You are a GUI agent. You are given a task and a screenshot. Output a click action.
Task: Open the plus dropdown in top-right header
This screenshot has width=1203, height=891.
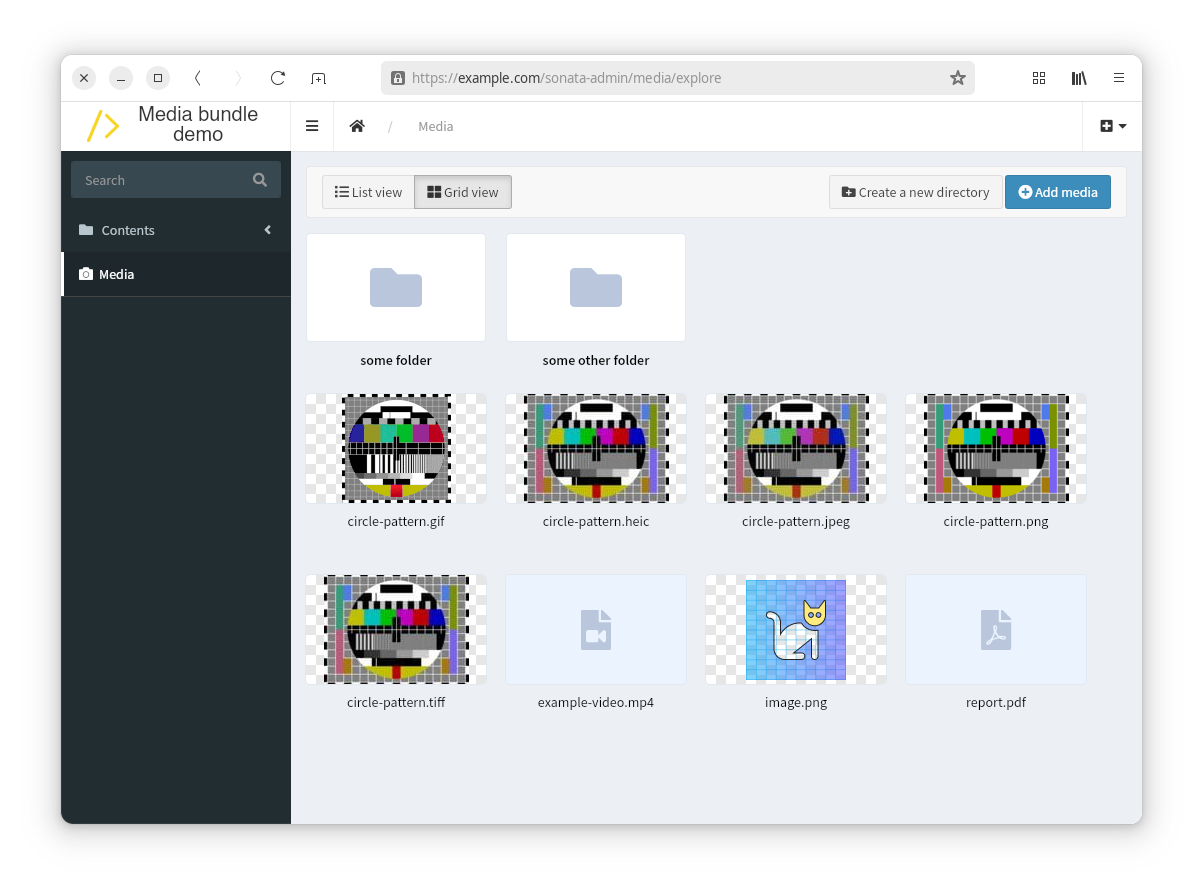click(x=1112, y=126)
